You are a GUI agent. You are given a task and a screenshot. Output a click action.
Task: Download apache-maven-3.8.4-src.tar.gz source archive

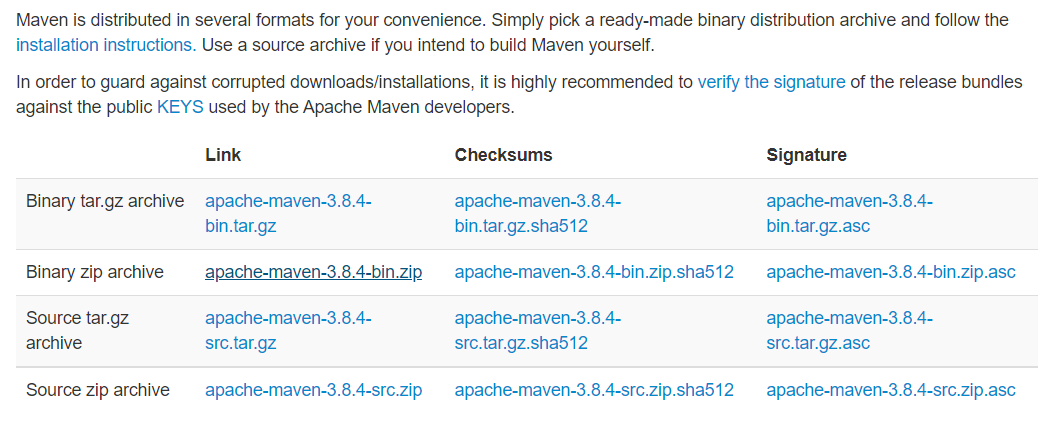[288, 331]
